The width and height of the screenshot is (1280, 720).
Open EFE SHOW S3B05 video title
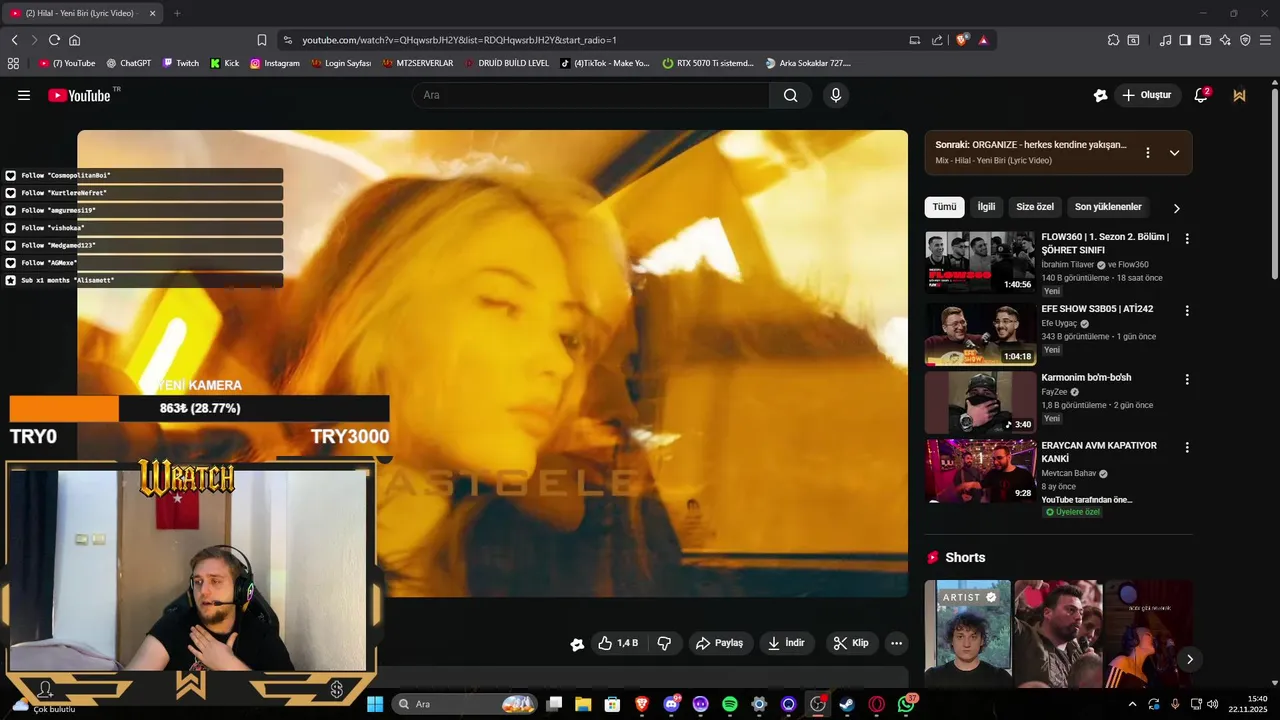(x=1097, y=309)
